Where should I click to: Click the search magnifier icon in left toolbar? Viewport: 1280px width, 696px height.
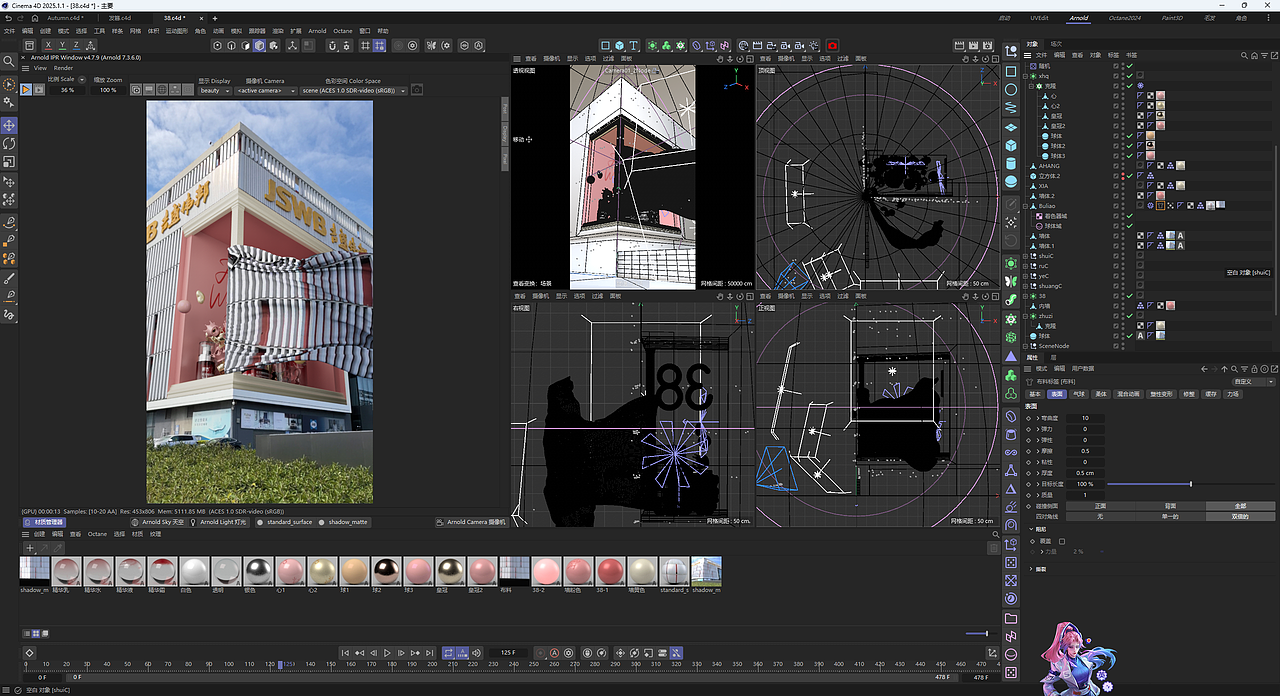pyautogui.click(x=9, y=61)
